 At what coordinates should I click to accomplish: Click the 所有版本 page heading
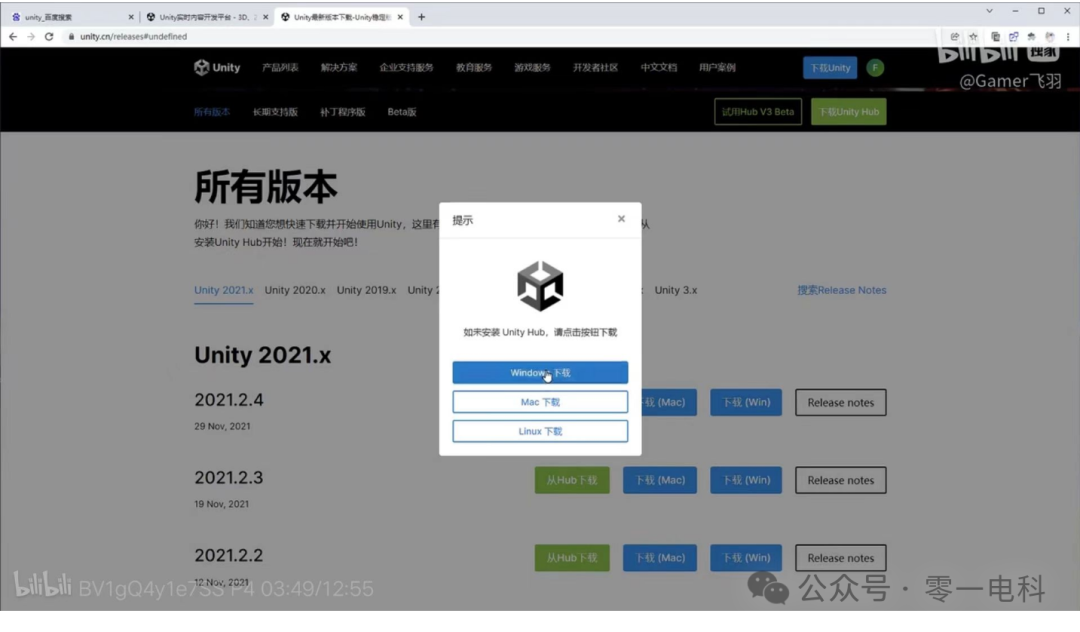point(265,187)
